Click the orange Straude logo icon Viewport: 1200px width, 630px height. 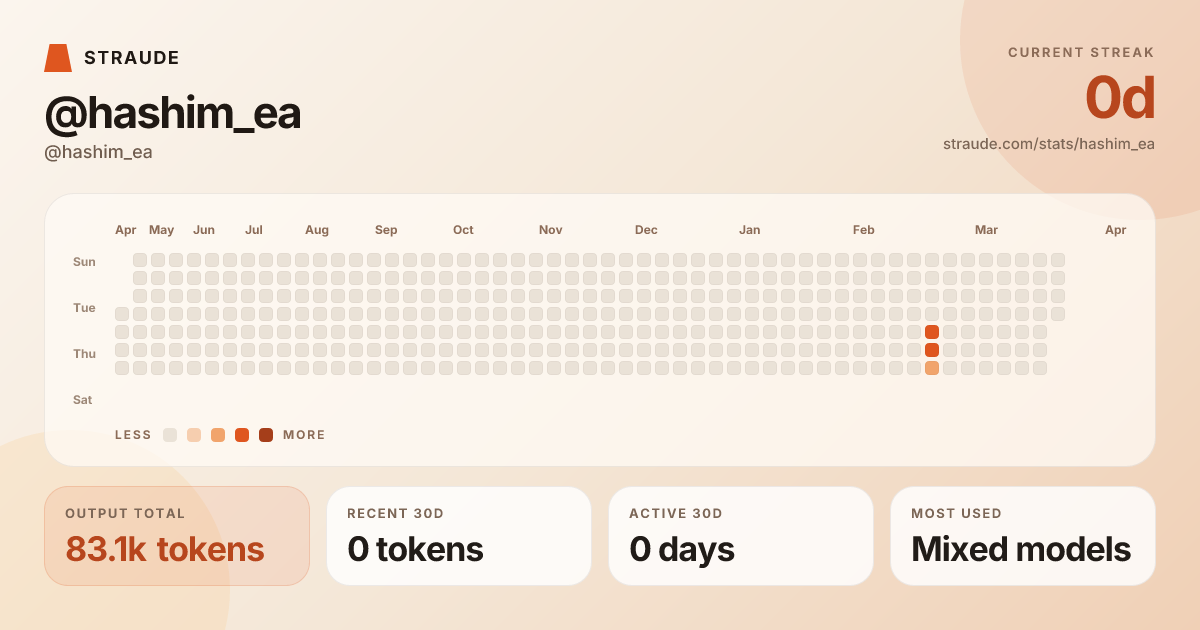click(58, 58)
